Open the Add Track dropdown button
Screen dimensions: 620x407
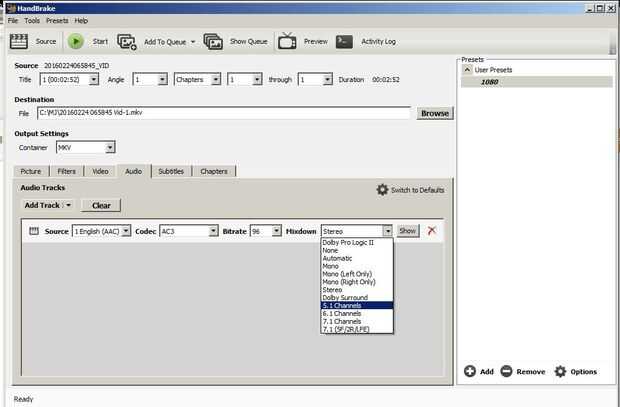pyautogui.click(x=47, y=205)
